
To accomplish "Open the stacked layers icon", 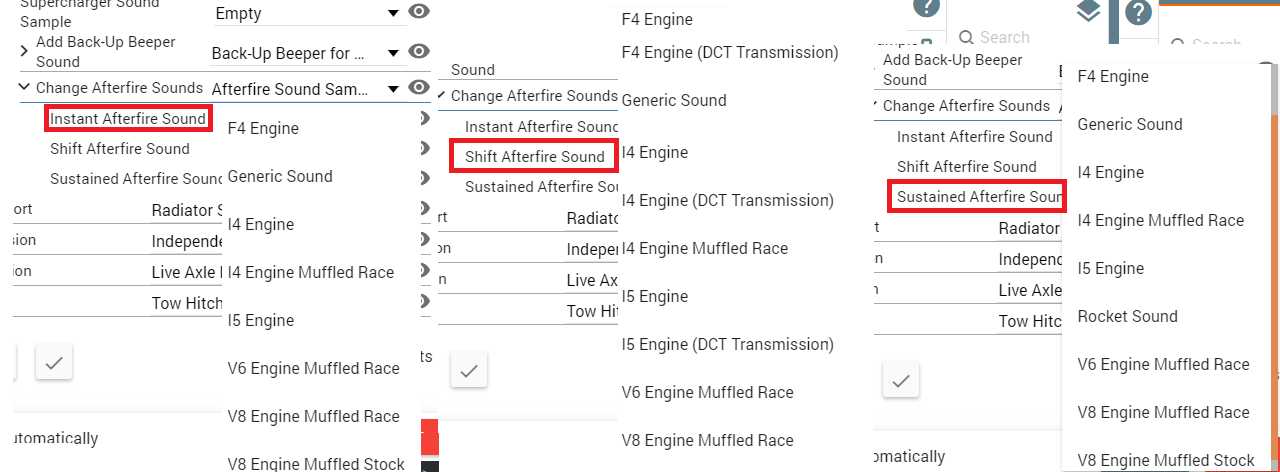I will click(1089, 13).
